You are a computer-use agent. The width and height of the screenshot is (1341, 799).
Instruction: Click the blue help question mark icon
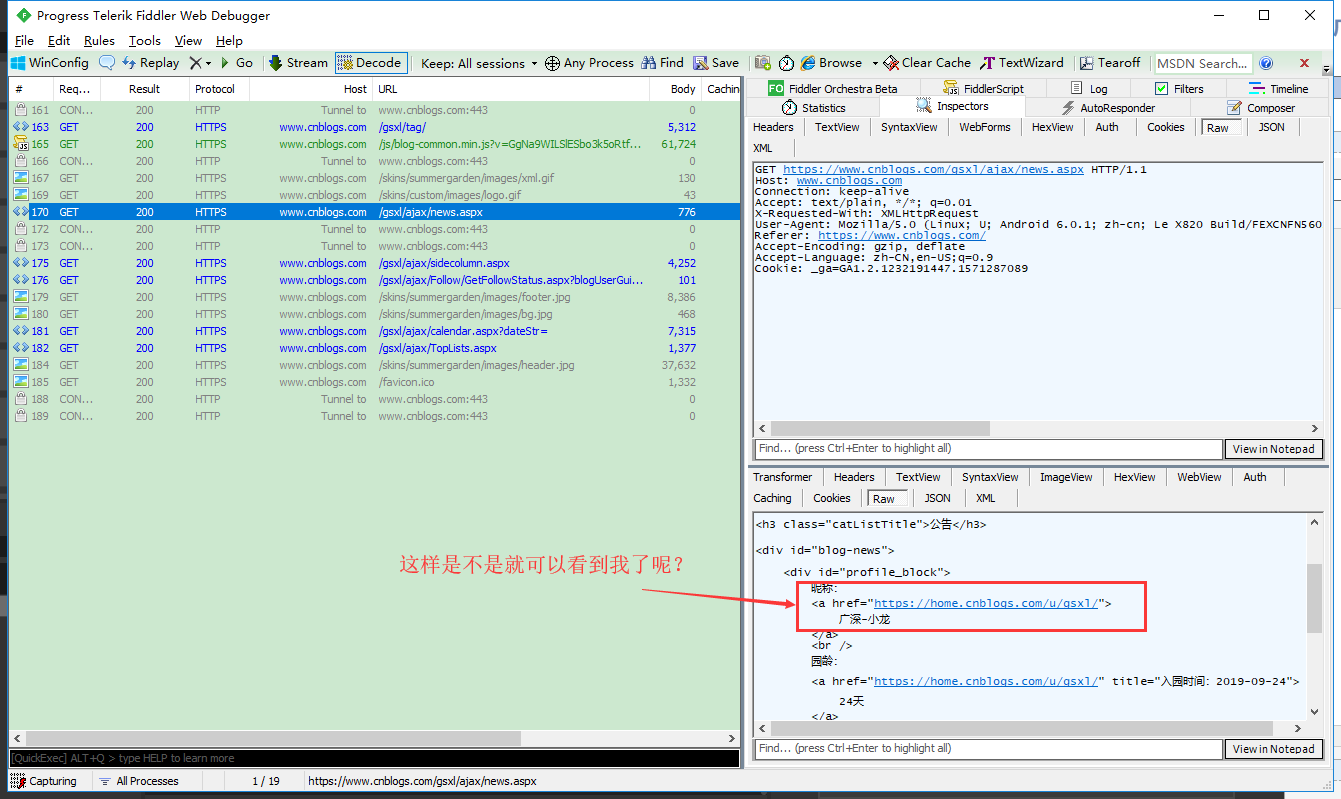pos(1266,63)
